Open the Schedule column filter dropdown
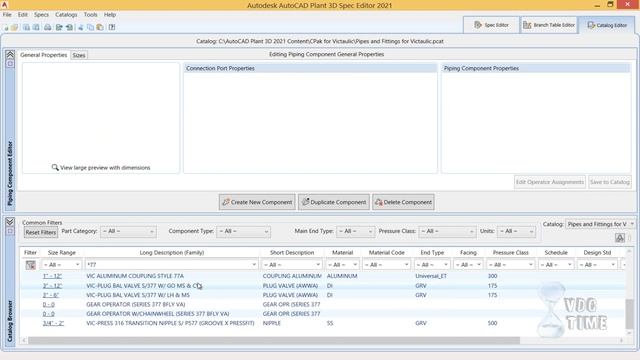 [556, 265]
